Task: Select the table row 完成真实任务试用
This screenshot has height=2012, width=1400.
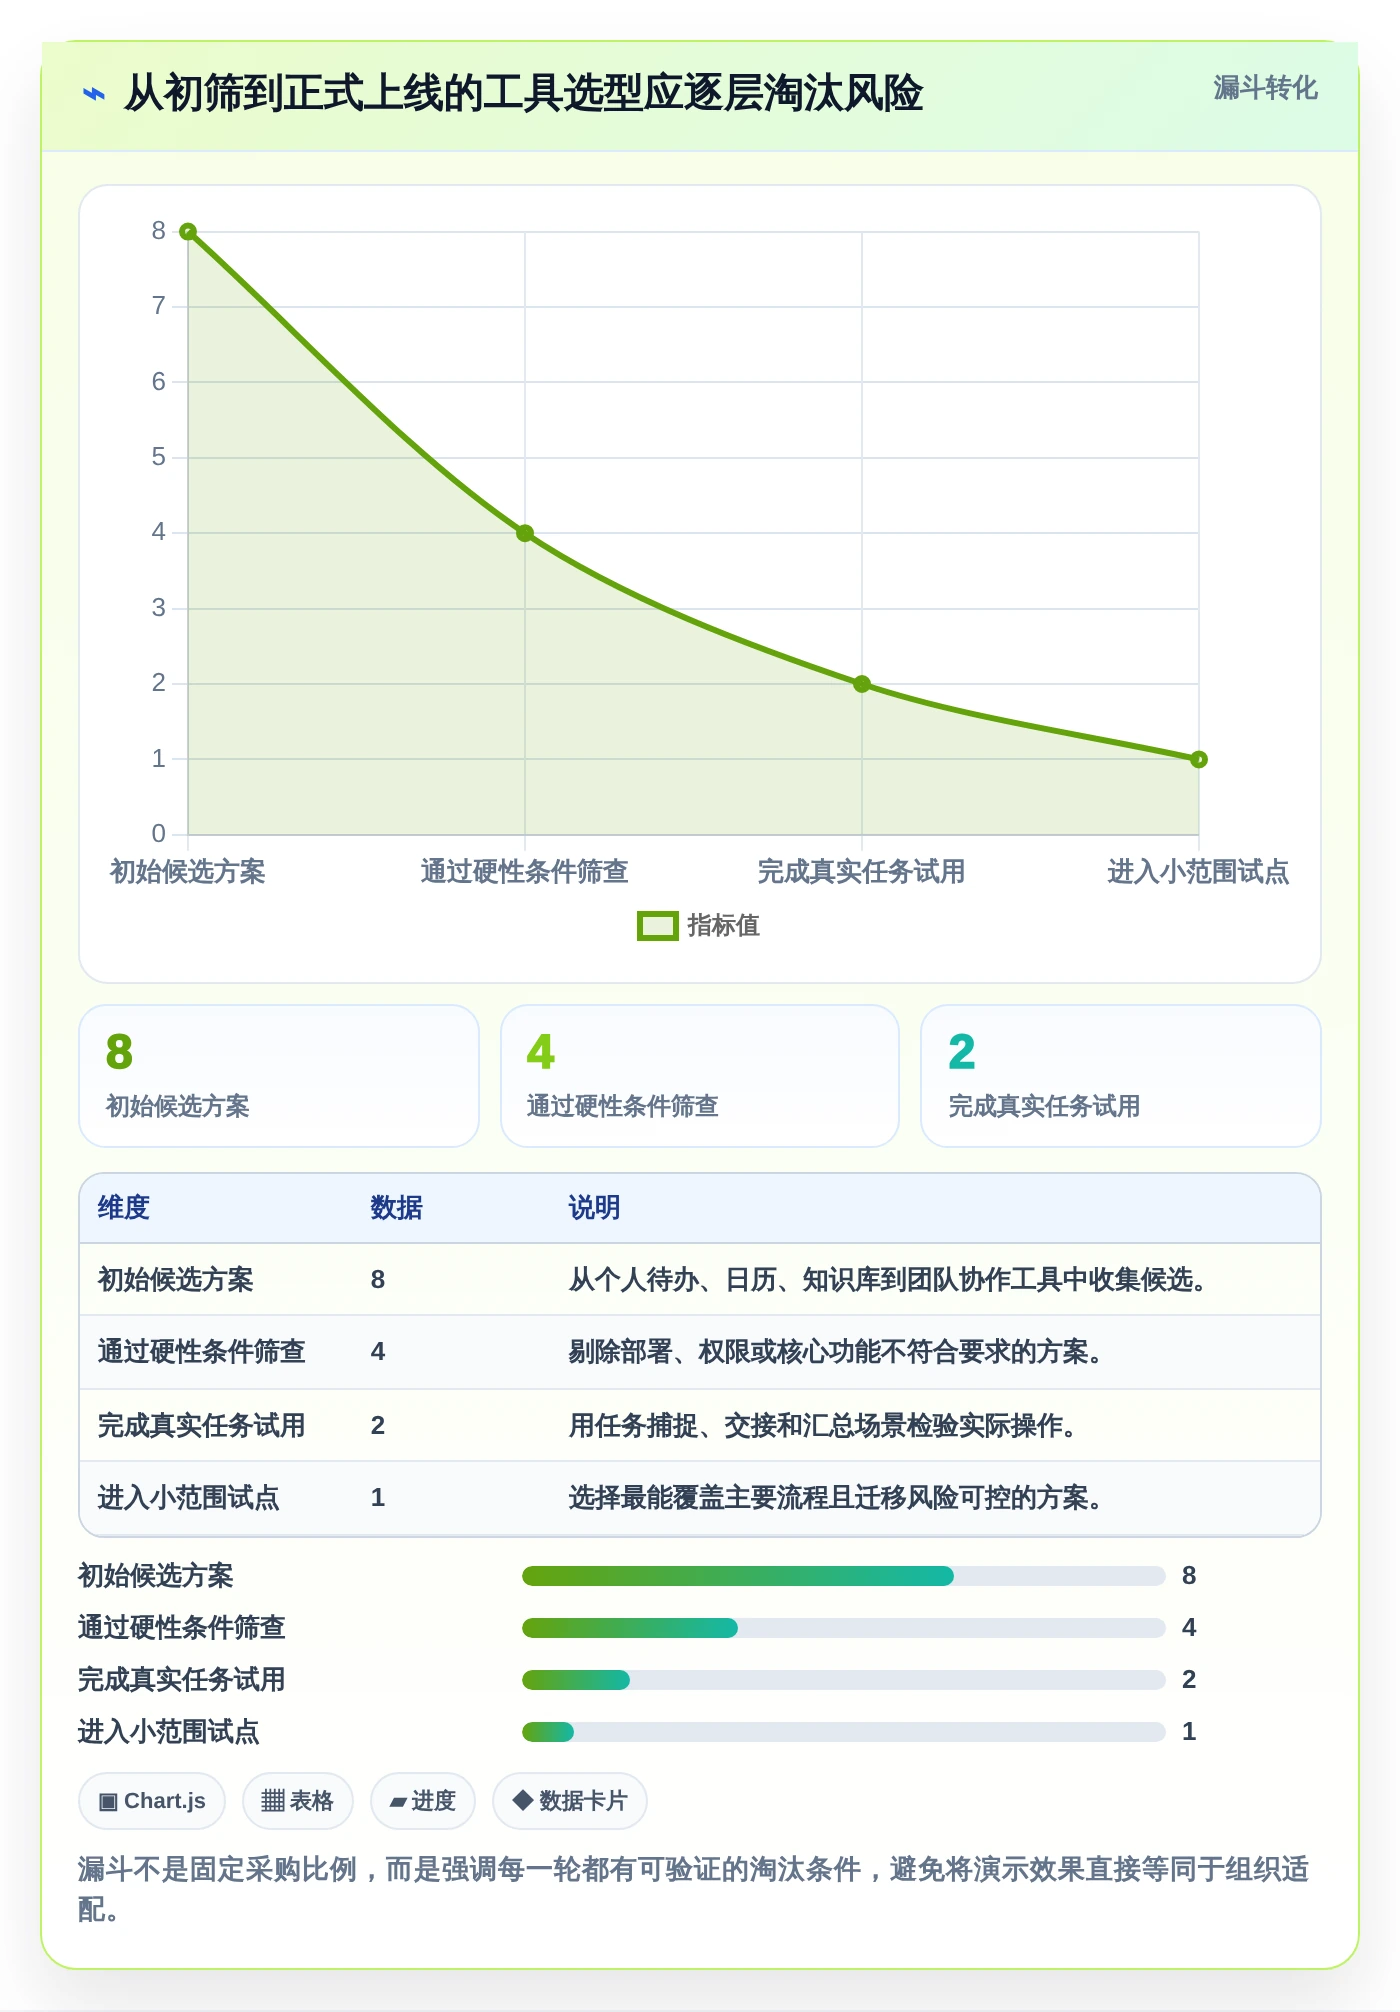Action: pos(700,1425)
